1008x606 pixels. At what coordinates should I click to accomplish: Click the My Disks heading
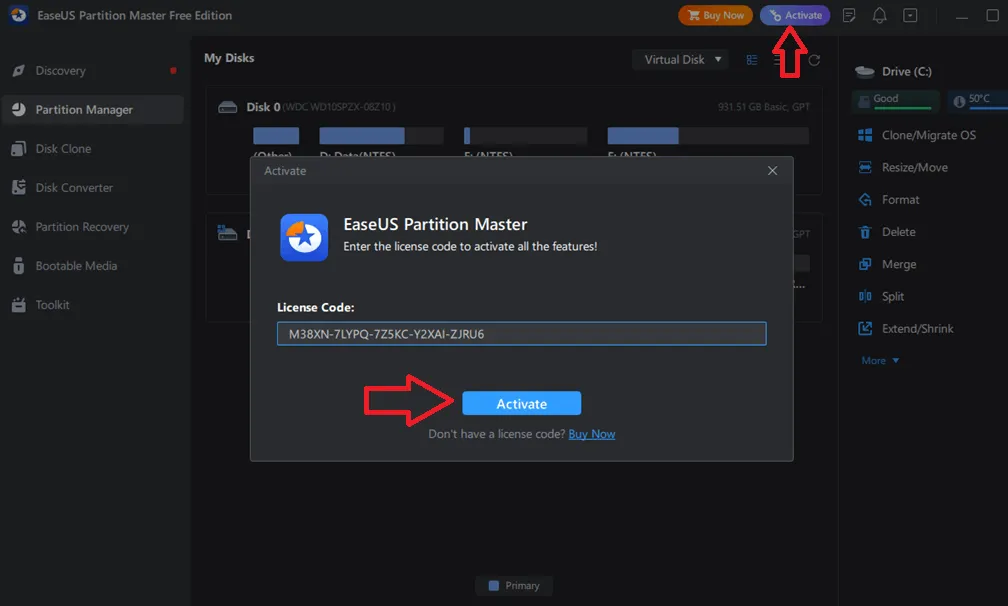click(229, 58)
